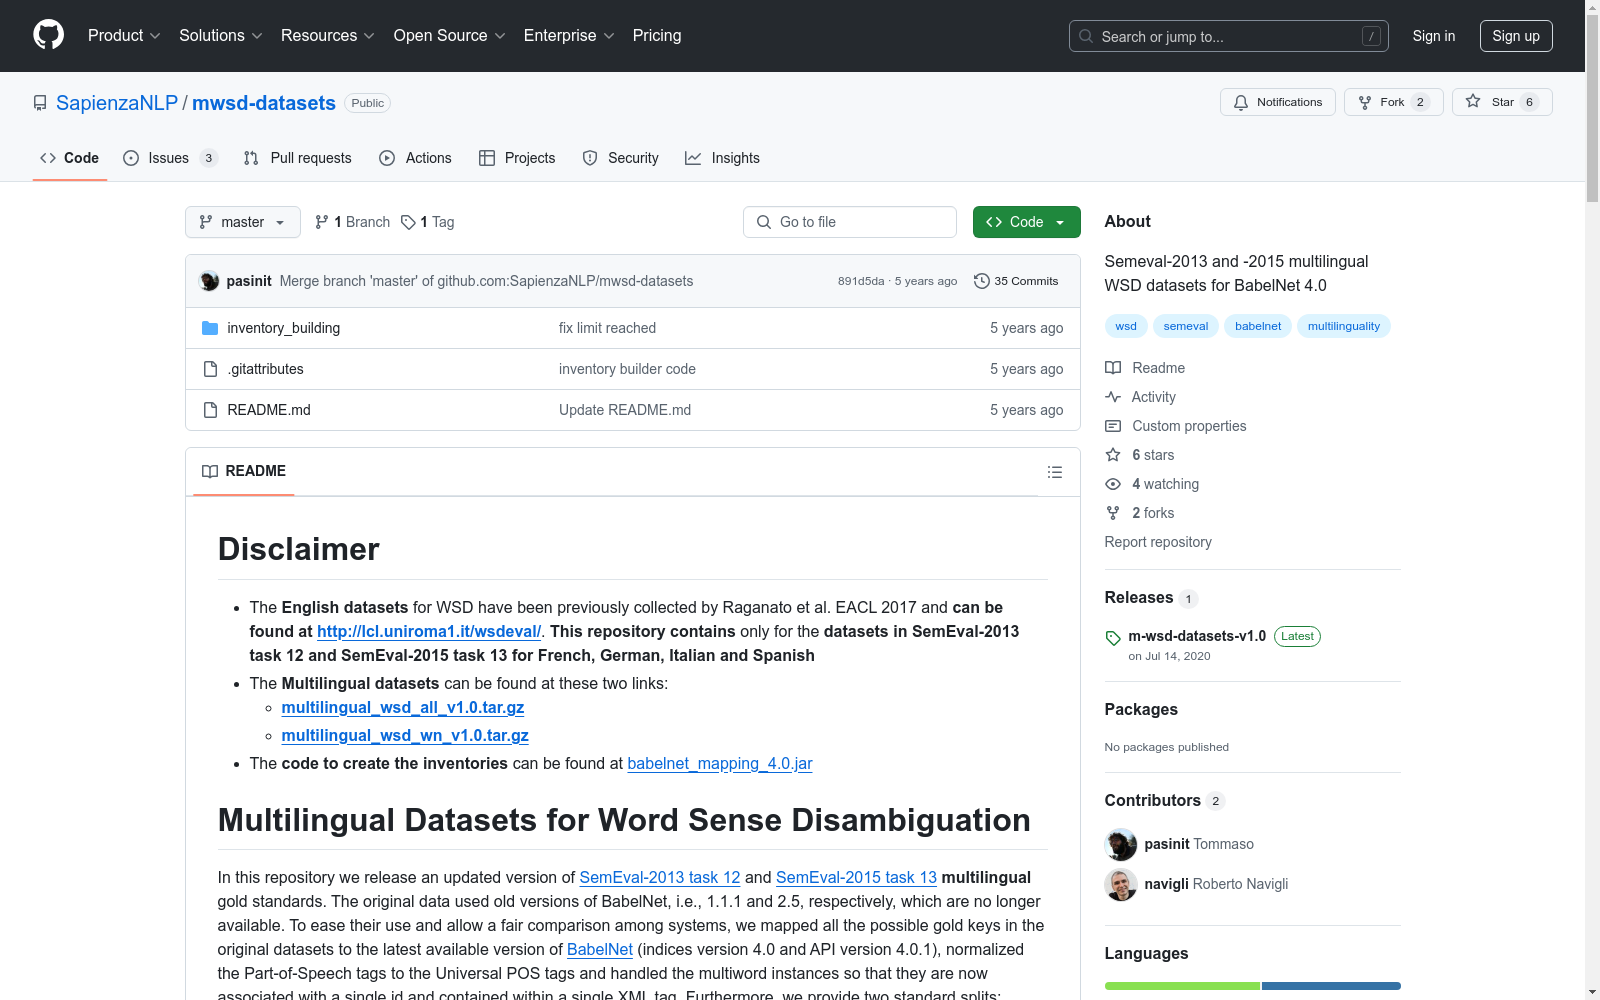View the Insights tab
The image size is (1600, 1000).
(x=722, y=158)
